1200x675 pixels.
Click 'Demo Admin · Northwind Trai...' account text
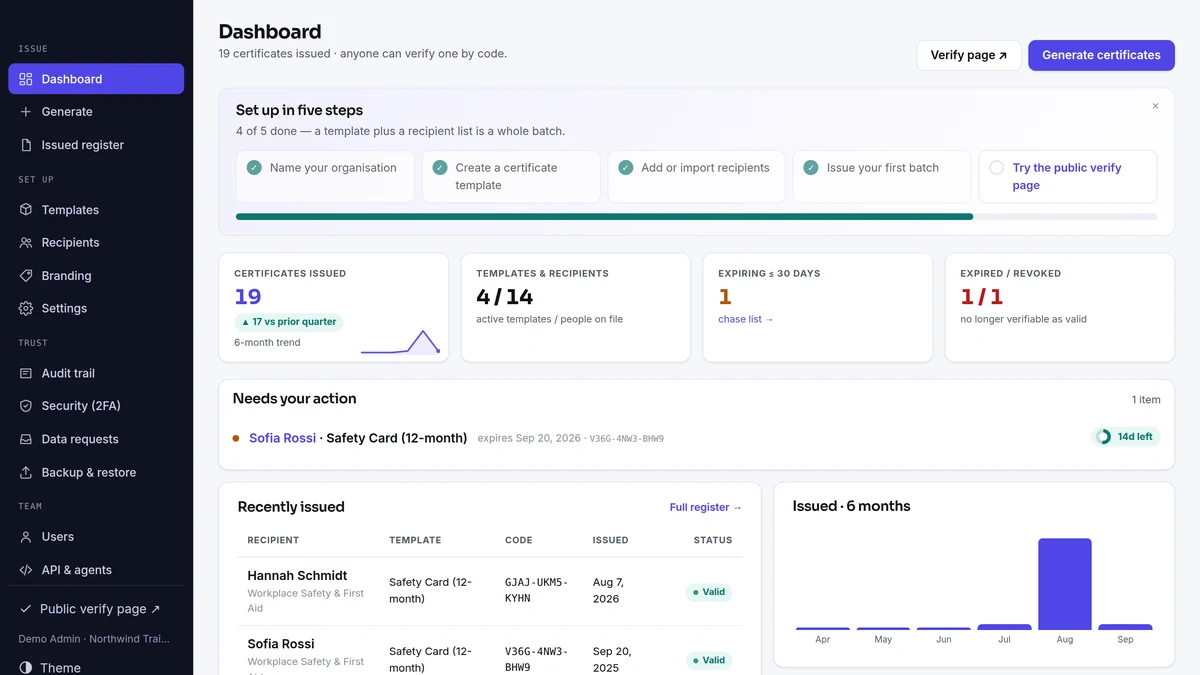click(x=94, y=639)
